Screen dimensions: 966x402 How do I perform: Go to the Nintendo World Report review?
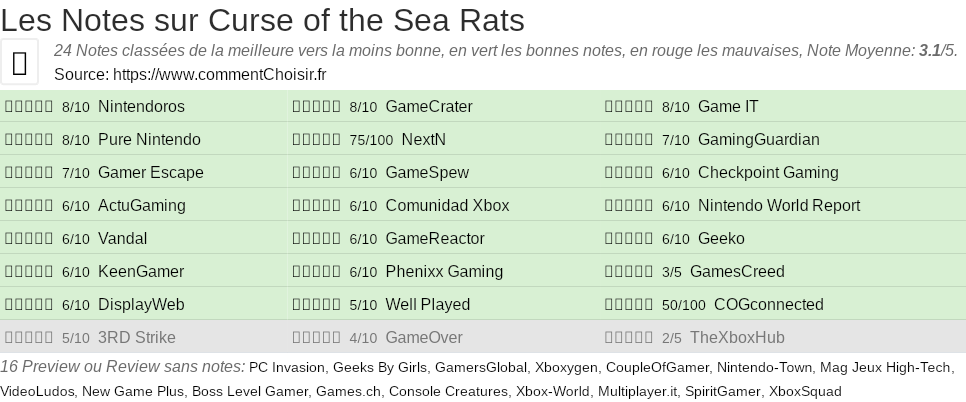[779, 206]
